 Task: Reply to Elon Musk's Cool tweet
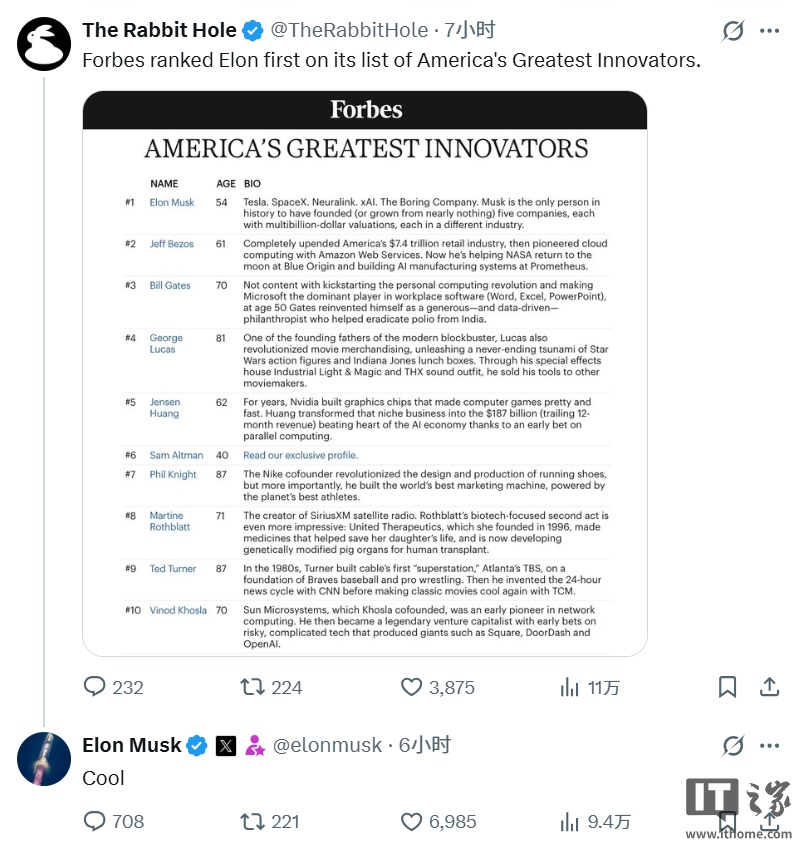pyautogui.click(x=96, y=821)
